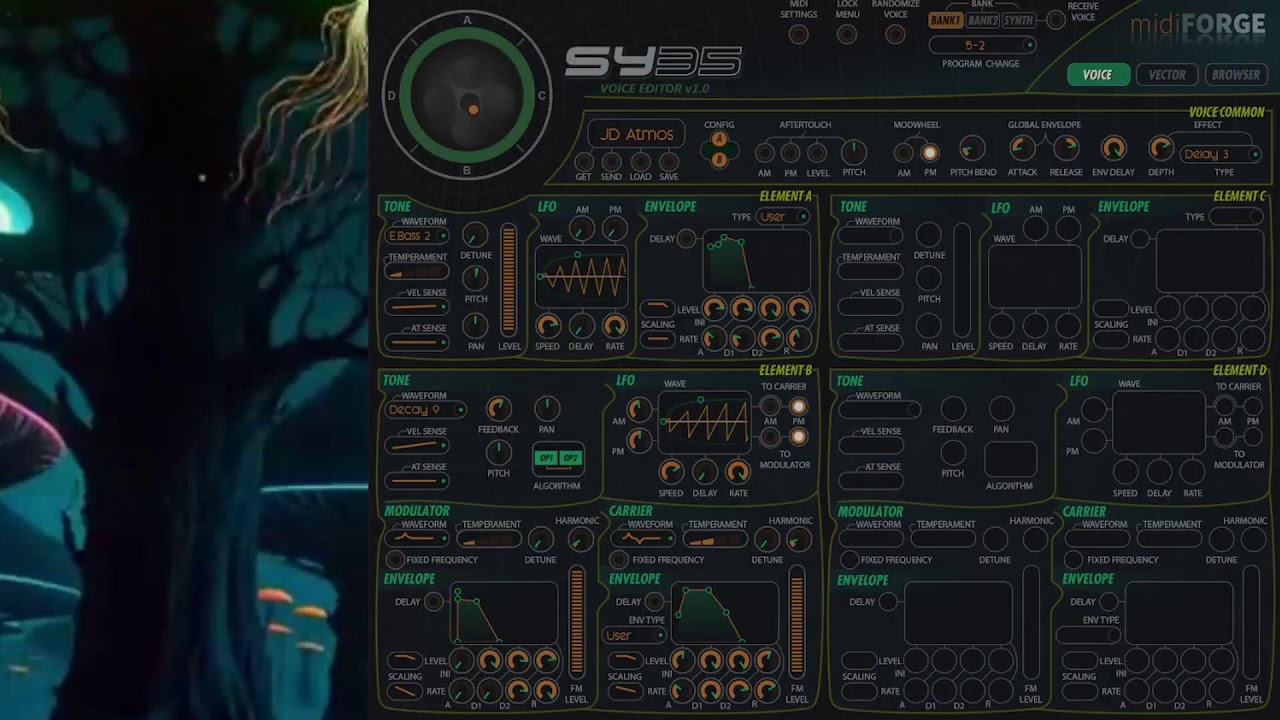This screenshot has height=720, width=1280.
Task: Open the Program Change 5-2 dropdown
Action: (x=982, y=45)
